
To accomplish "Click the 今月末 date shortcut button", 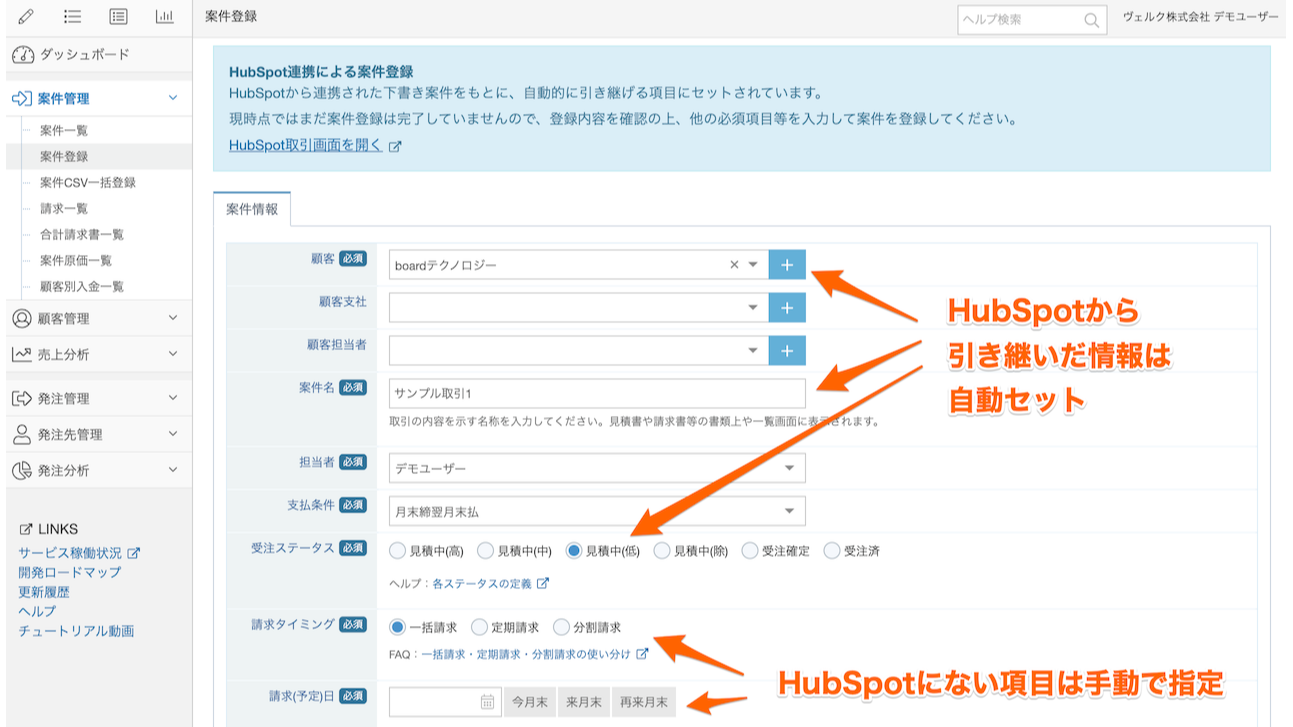I will click(530, 702).
